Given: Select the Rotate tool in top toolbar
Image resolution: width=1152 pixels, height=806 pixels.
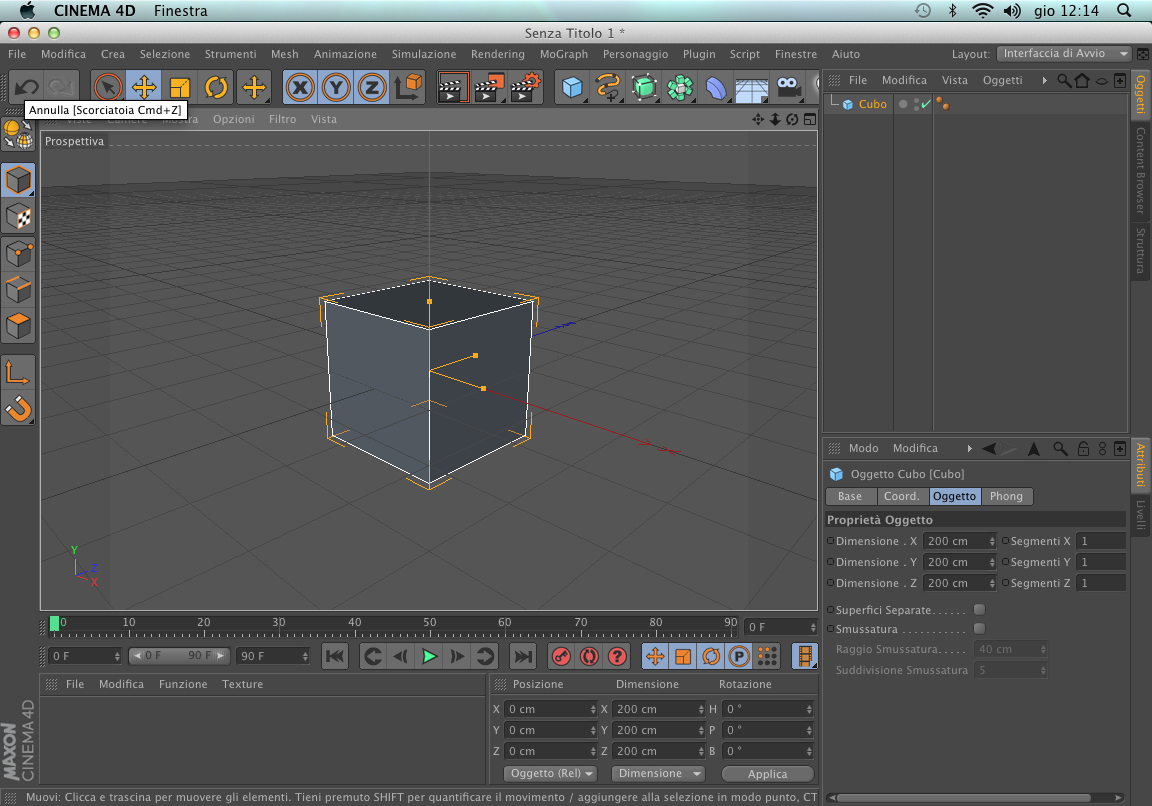Looking at the screenshot, I should (x=216, y=88).
